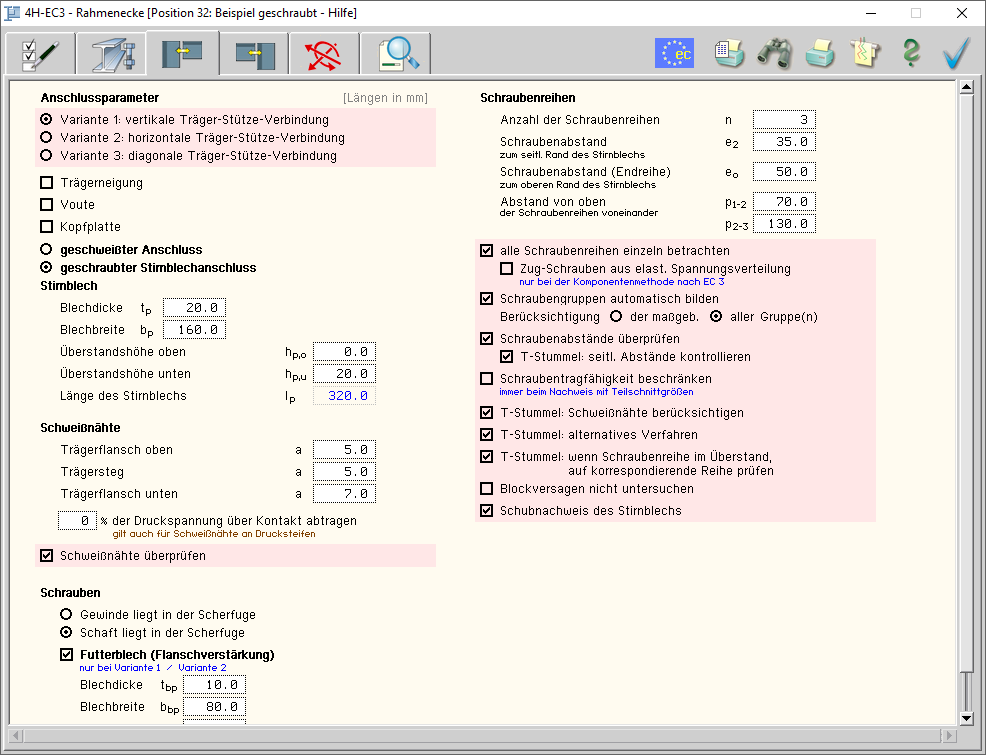Click Anzahl der Schraubenreihen field

tap(784, 120)
